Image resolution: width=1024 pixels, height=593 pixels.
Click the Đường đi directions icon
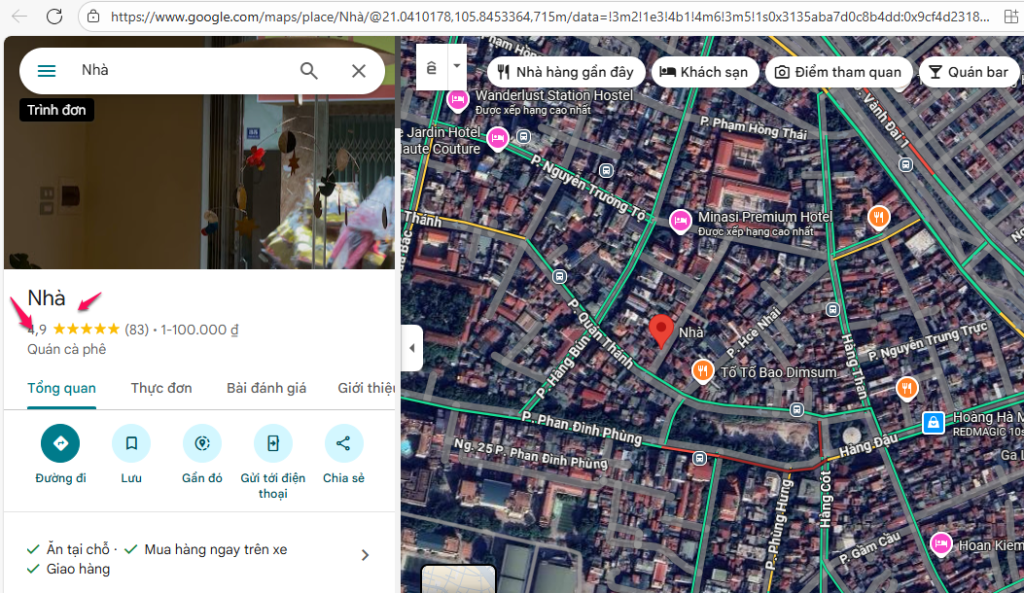tap(60, 443)
